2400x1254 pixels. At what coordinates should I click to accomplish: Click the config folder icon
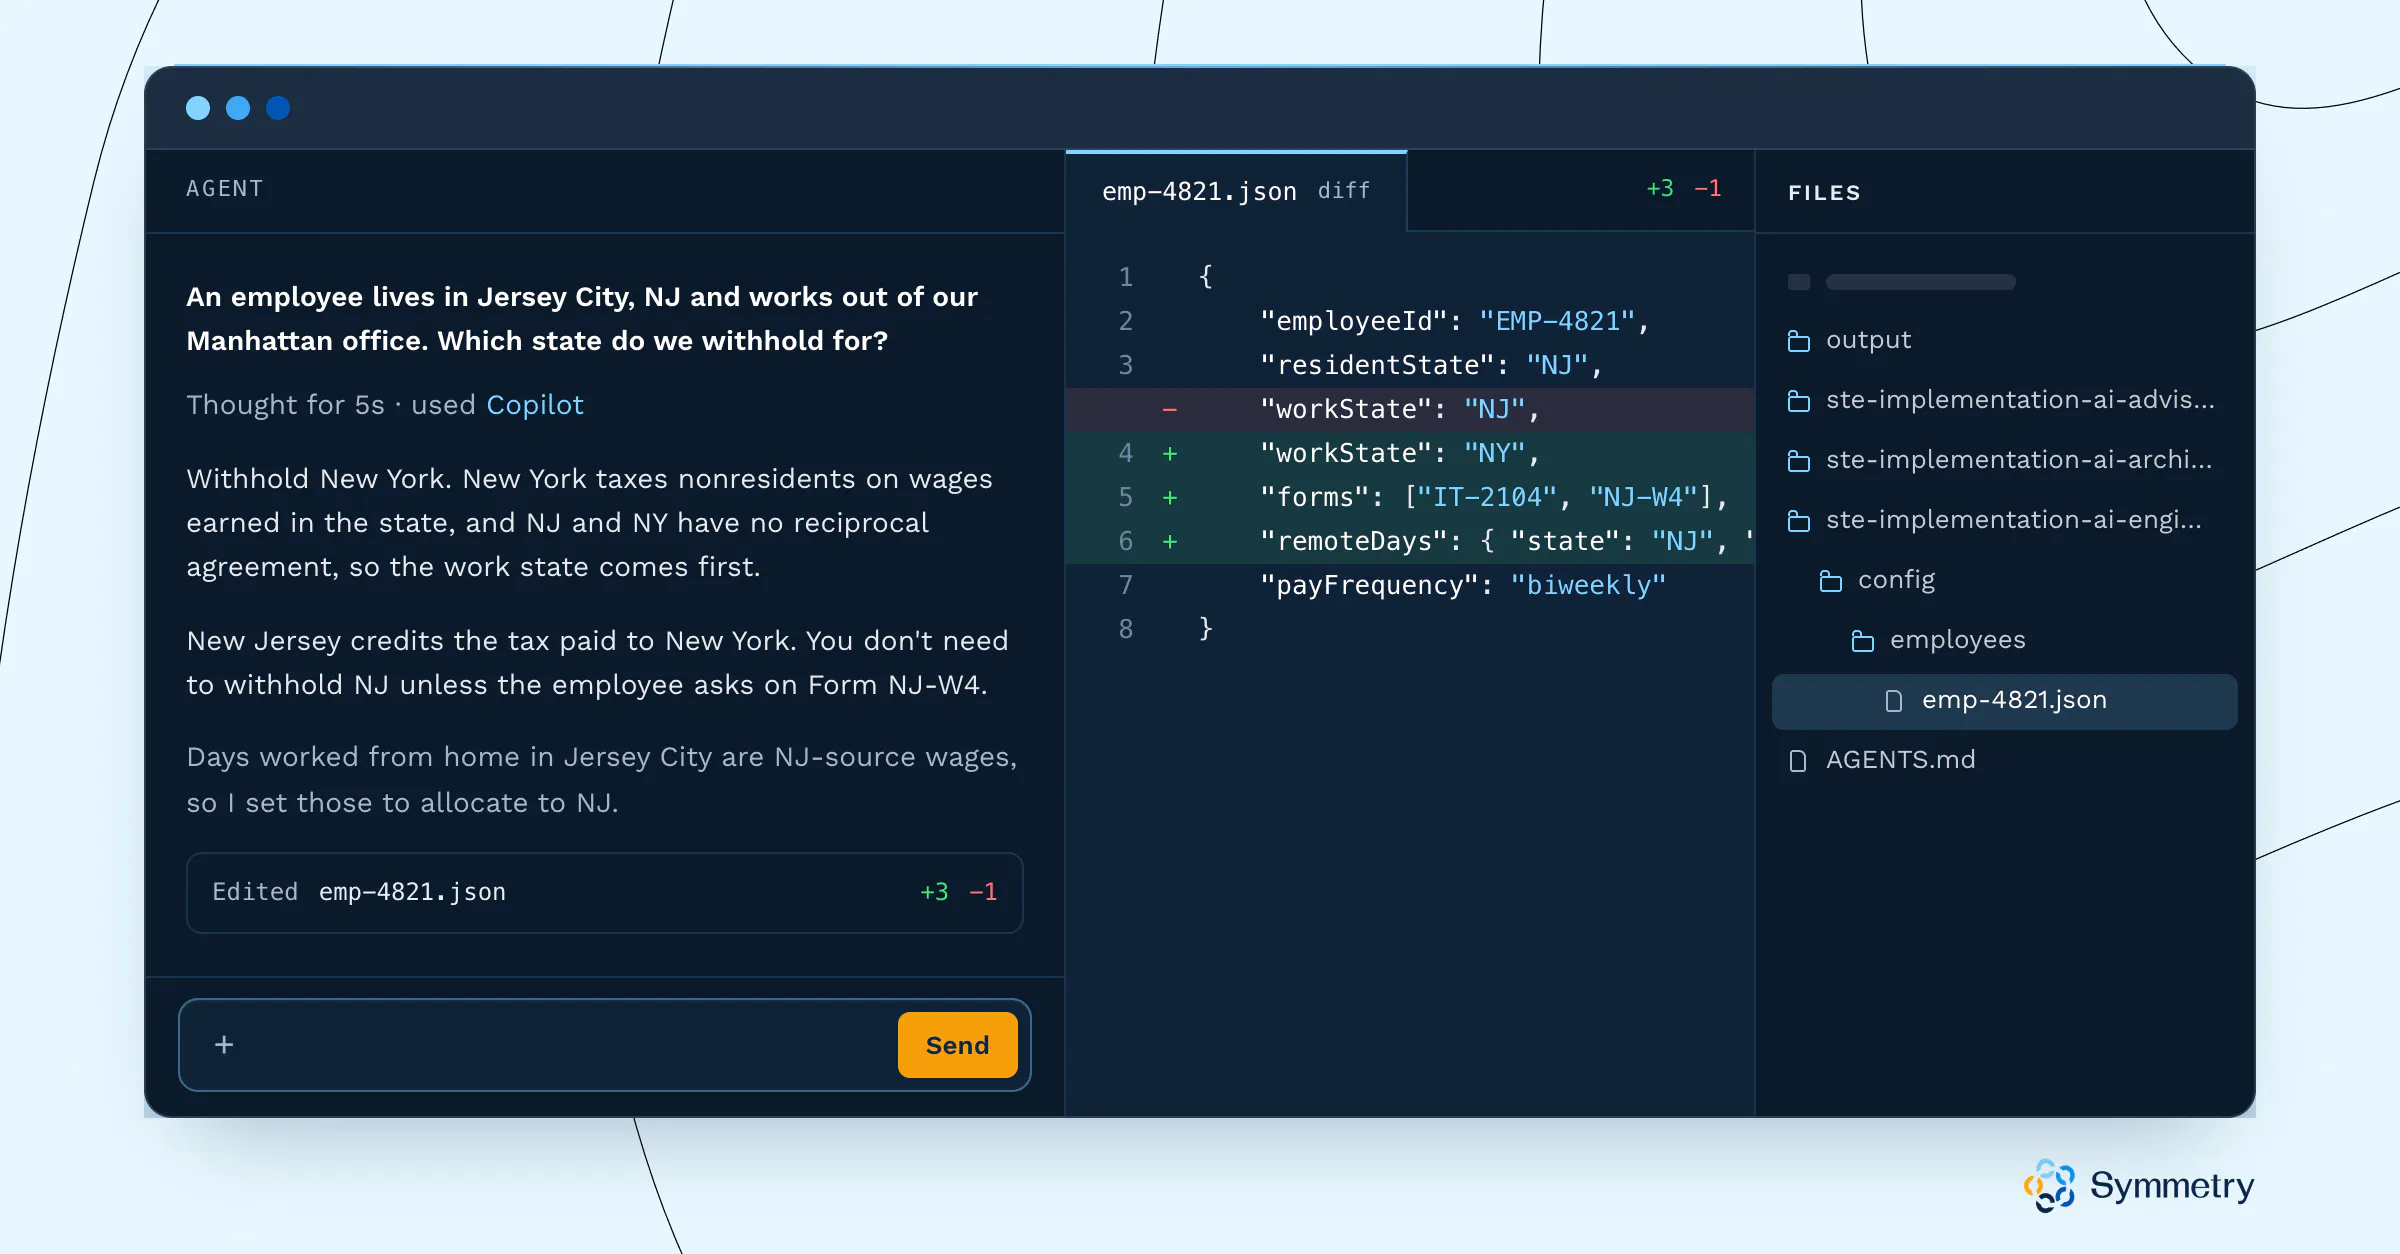[x=1831, y=581]
